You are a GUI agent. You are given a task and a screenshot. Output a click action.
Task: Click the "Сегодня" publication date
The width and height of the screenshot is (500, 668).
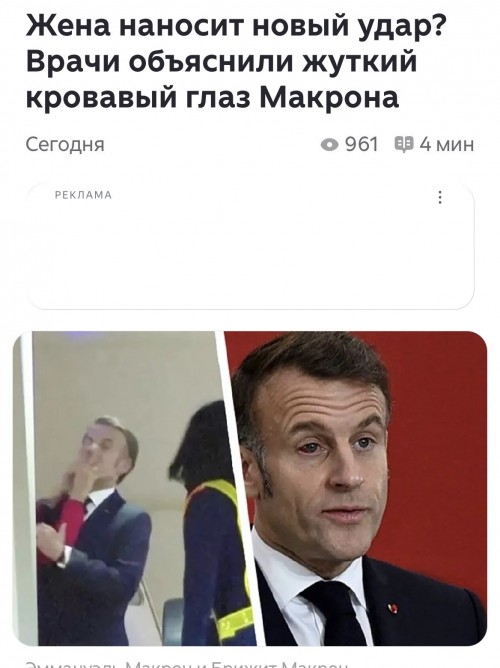[65, 145]
